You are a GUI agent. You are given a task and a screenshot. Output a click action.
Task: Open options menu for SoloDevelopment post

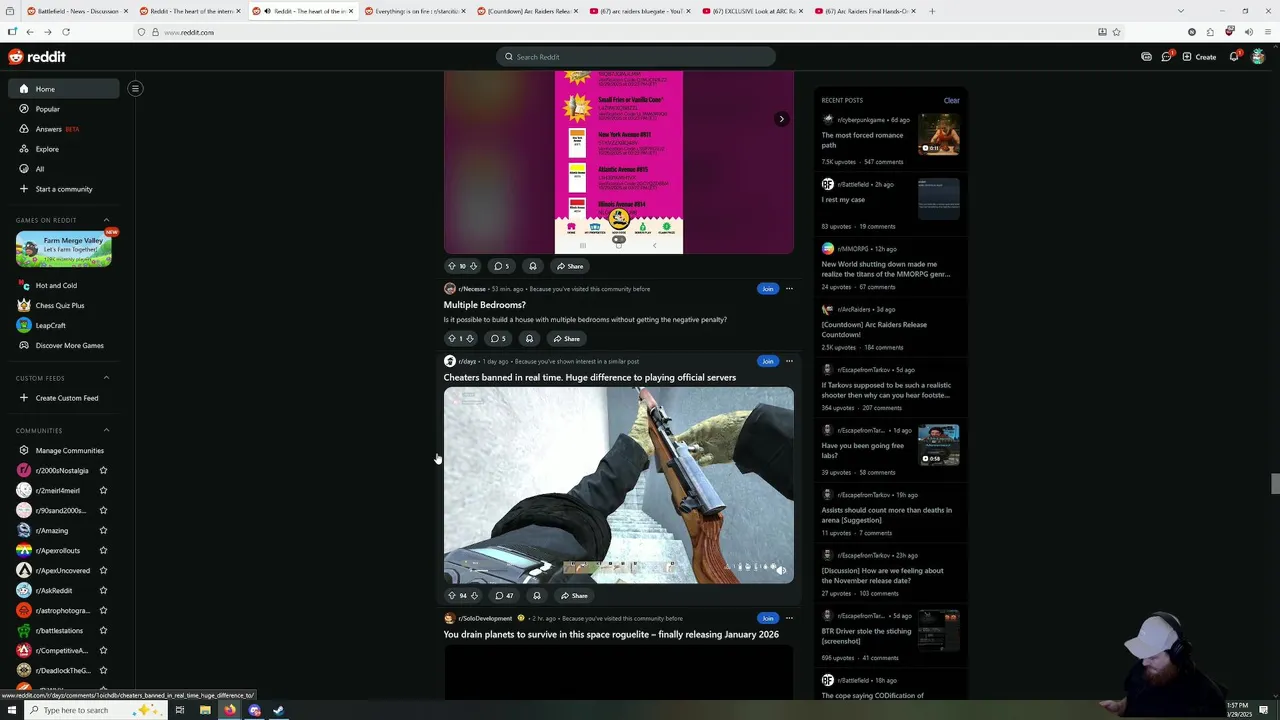[x=789, y=618]
